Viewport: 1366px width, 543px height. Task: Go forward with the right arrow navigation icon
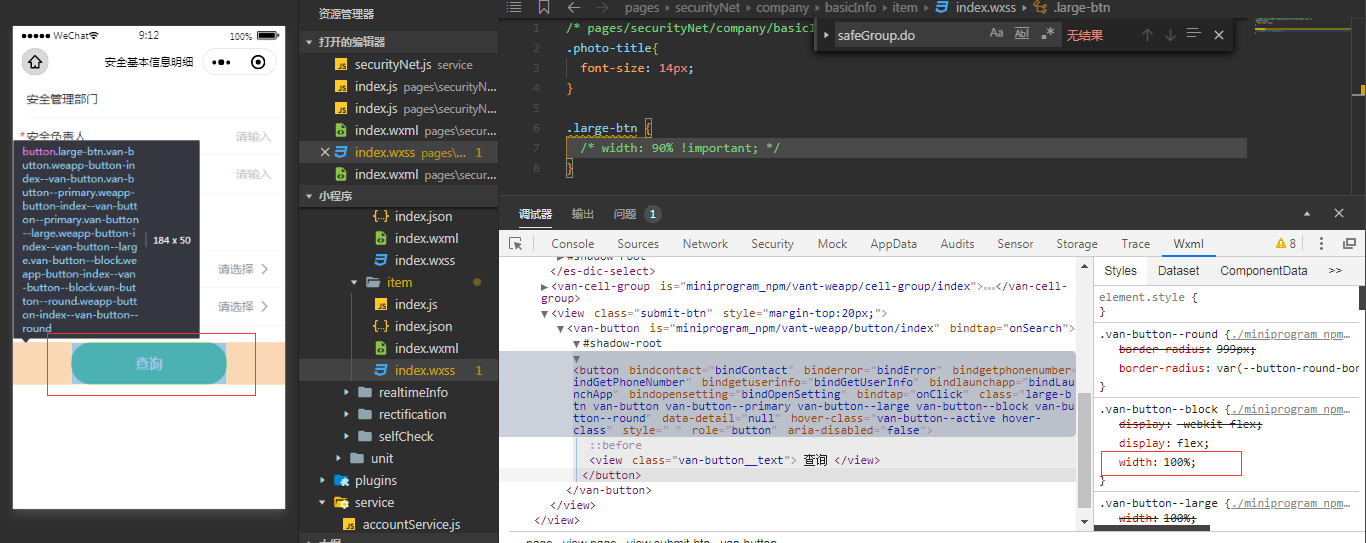click(603, 7)
